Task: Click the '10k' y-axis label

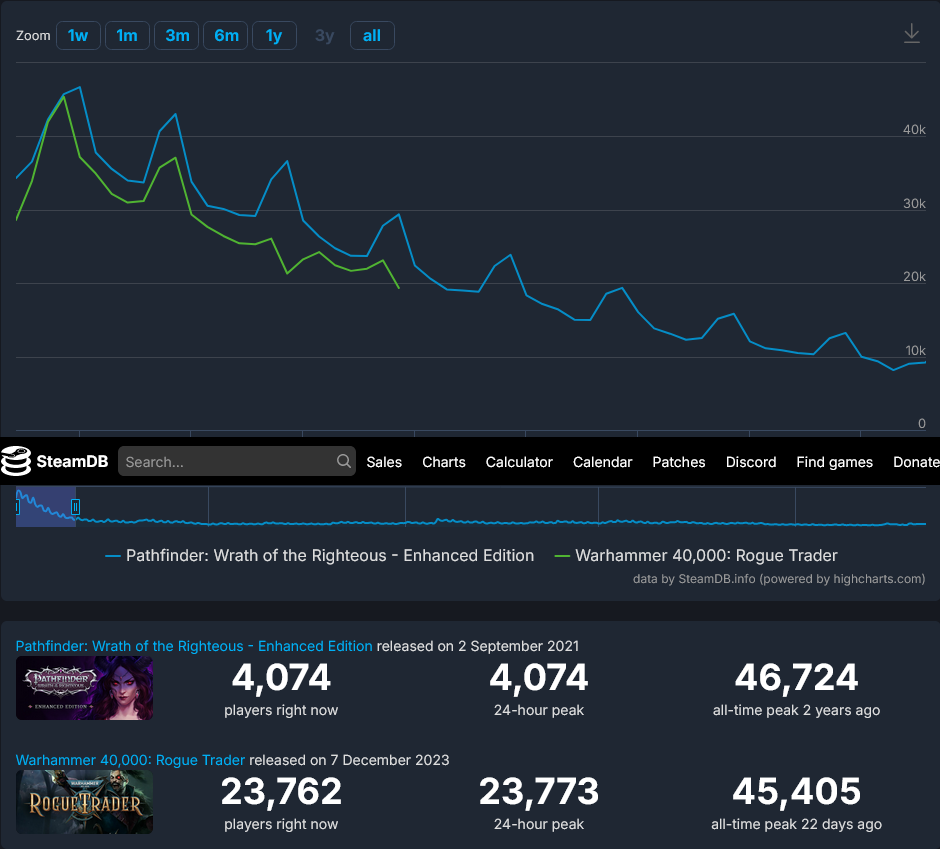Action: click(915, 351)
